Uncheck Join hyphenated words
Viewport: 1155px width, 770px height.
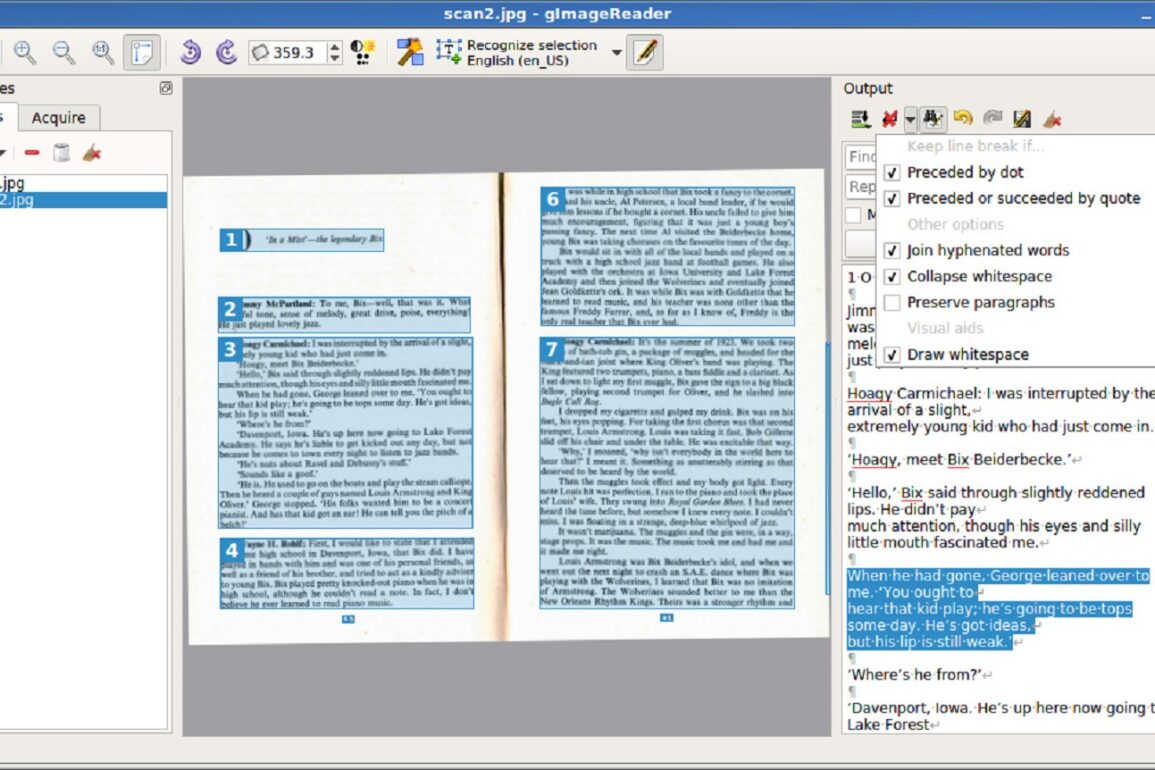tap(892, 251)
